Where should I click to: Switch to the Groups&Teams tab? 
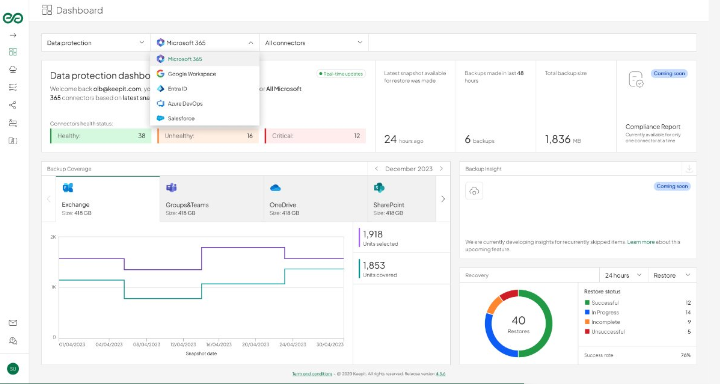pyautogui.click(x=212, y=199)
